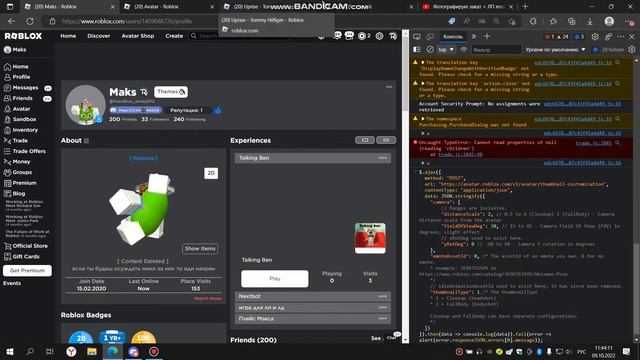Viewport: 640px width, 360px height.
Task: Open console settings gear beside hidden count
Action: pos(632,49)
